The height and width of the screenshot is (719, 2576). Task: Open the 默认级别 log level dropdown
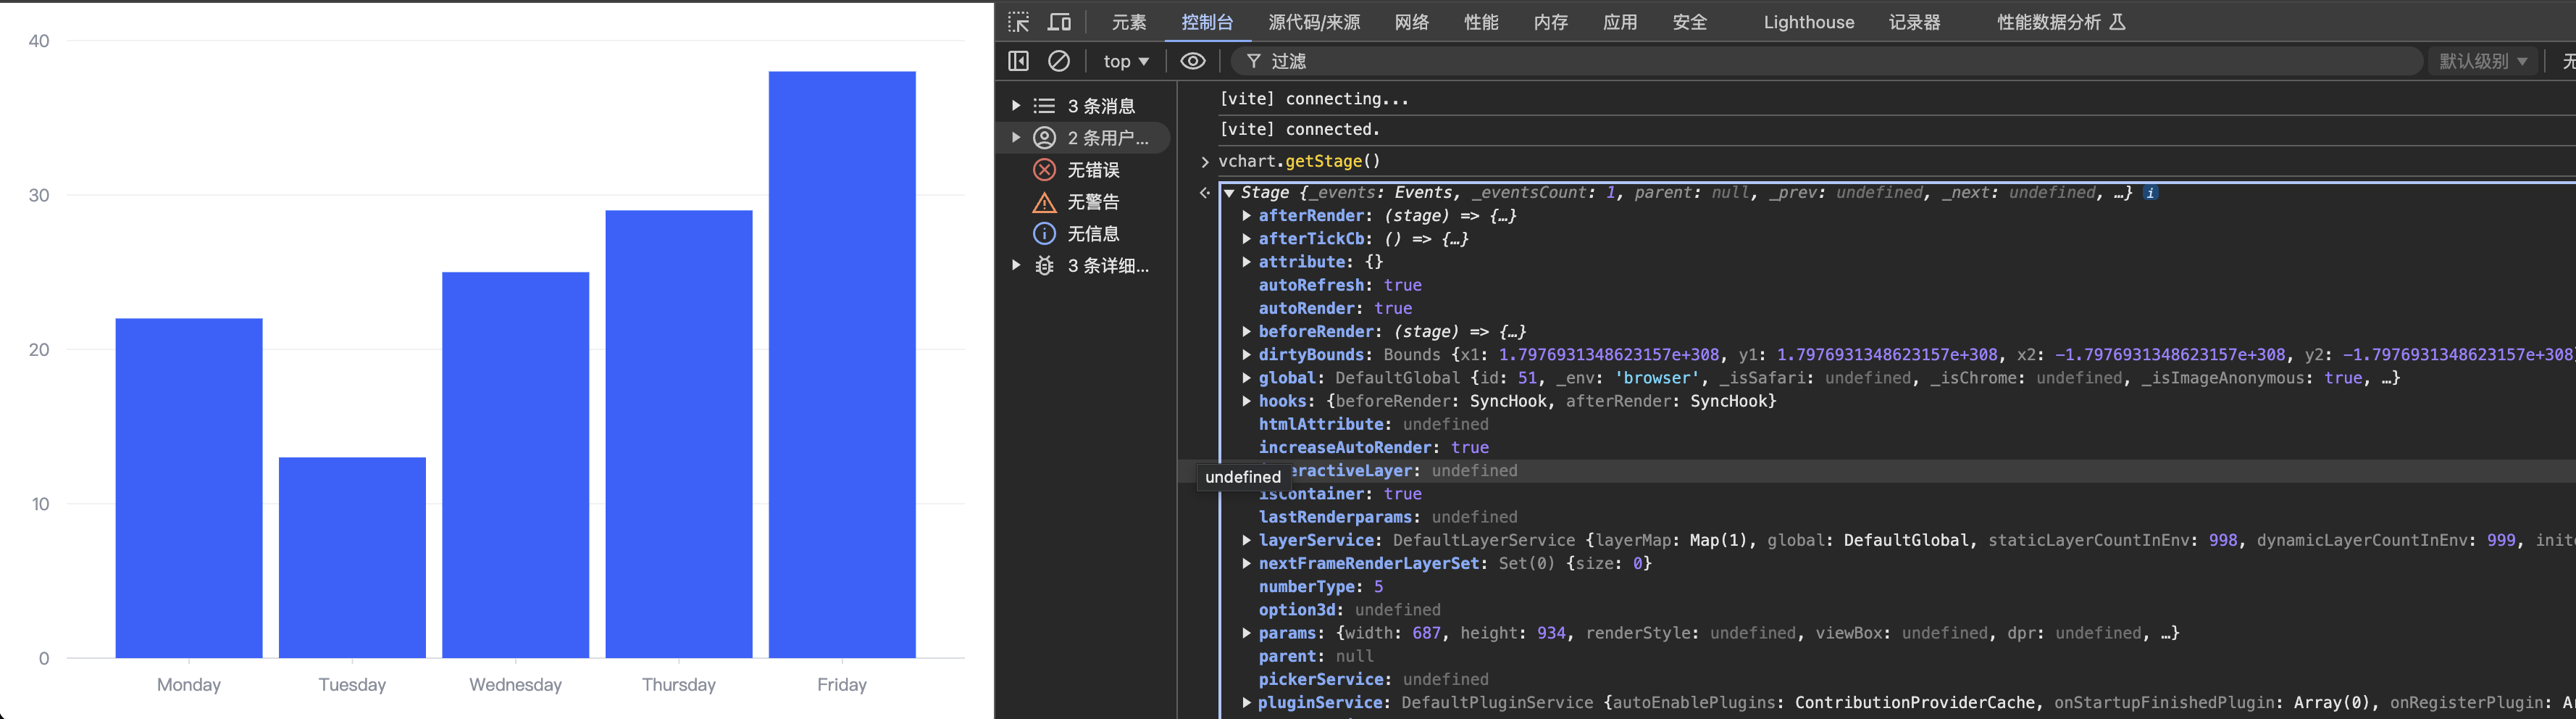[2484, 61]
